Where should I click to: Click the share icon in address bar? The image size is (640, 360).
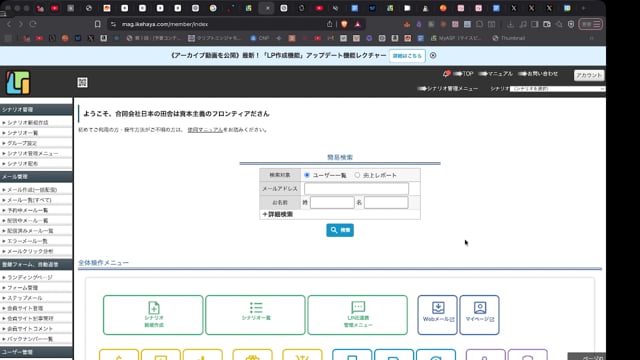(x=329, y=24)
